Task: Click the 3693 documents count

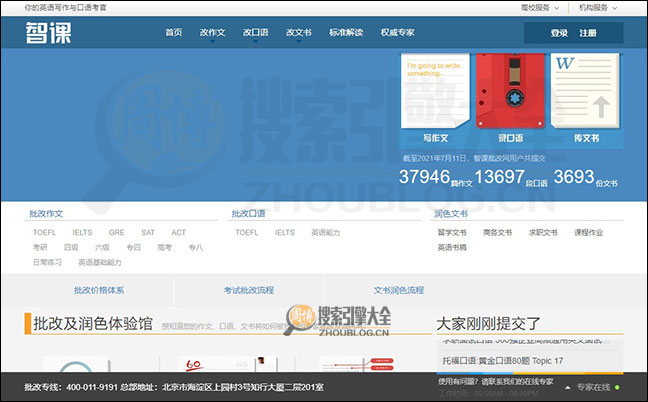Action: pos(574,177)
